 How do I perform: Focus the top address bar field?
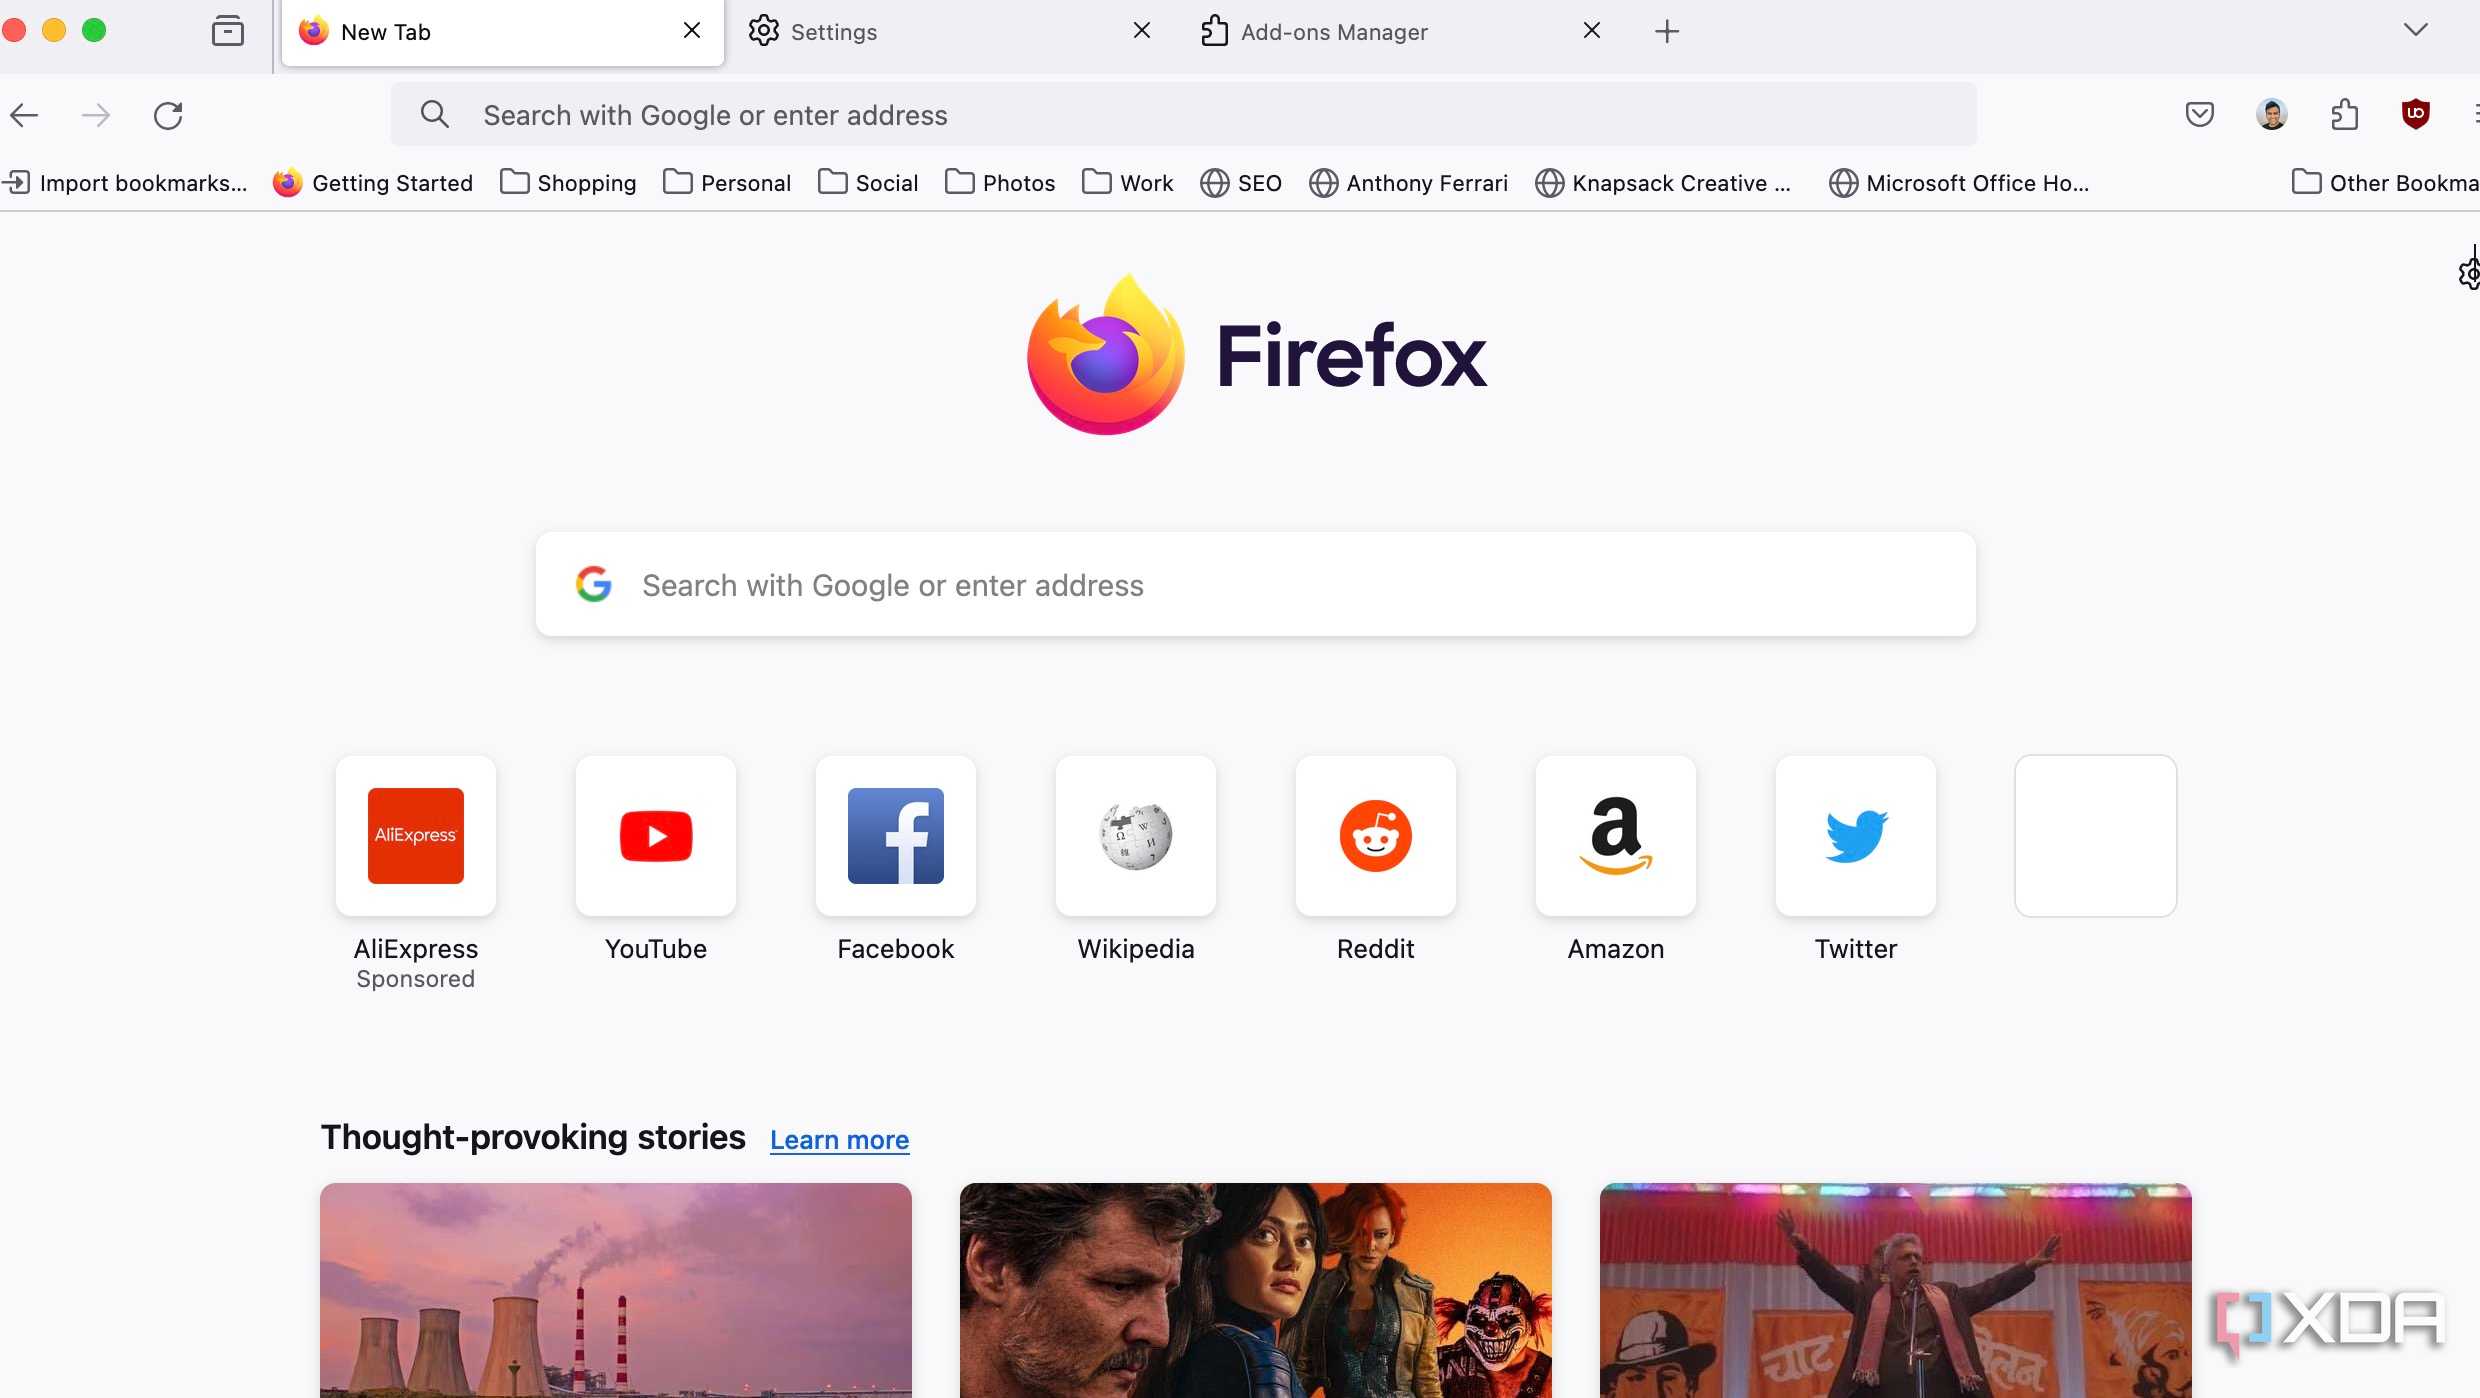[1183, 114]
